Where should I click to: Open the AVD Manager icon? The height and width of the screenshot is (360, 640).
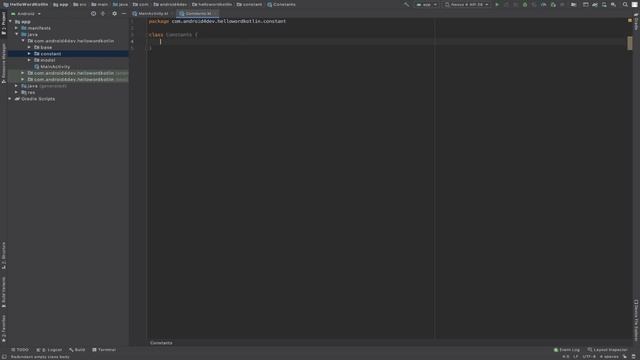coord(604,4)
